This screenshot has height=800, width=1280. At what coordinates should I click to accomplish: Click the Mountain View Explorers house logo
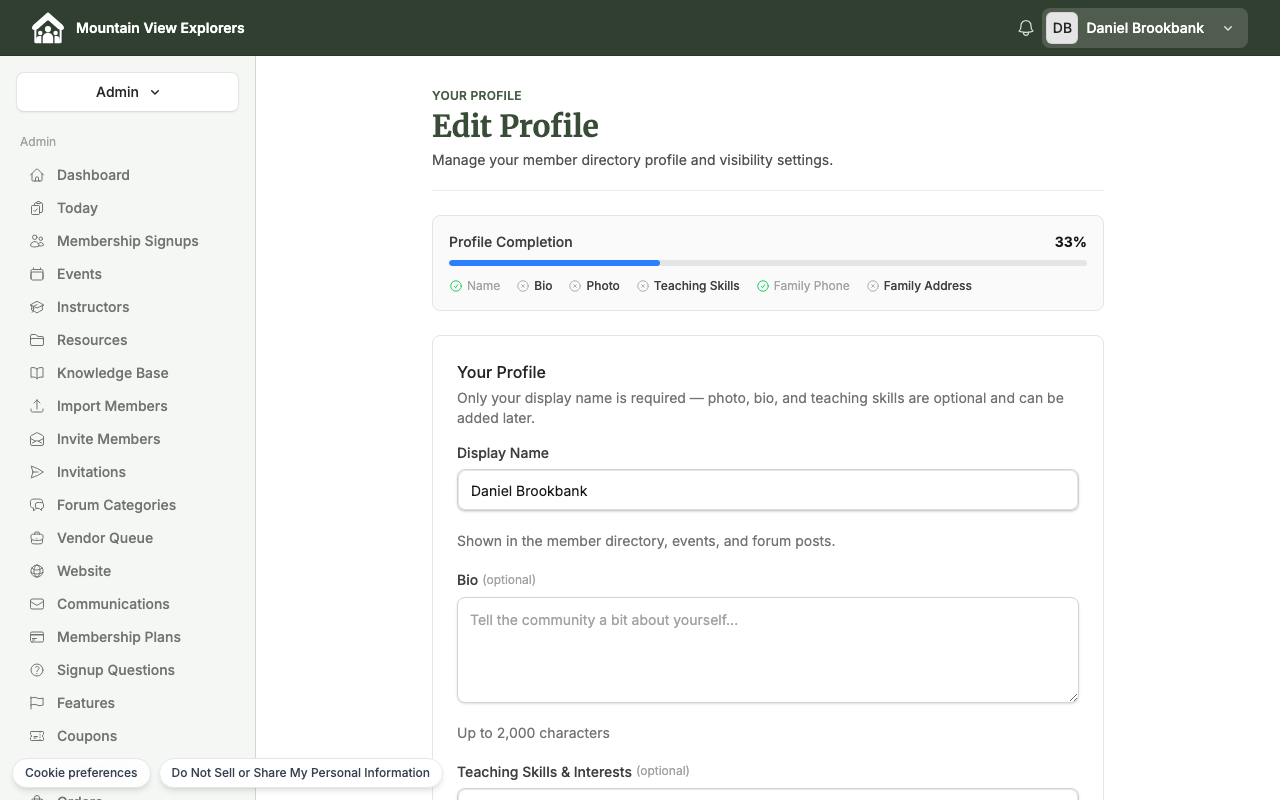tap(47, 28)
